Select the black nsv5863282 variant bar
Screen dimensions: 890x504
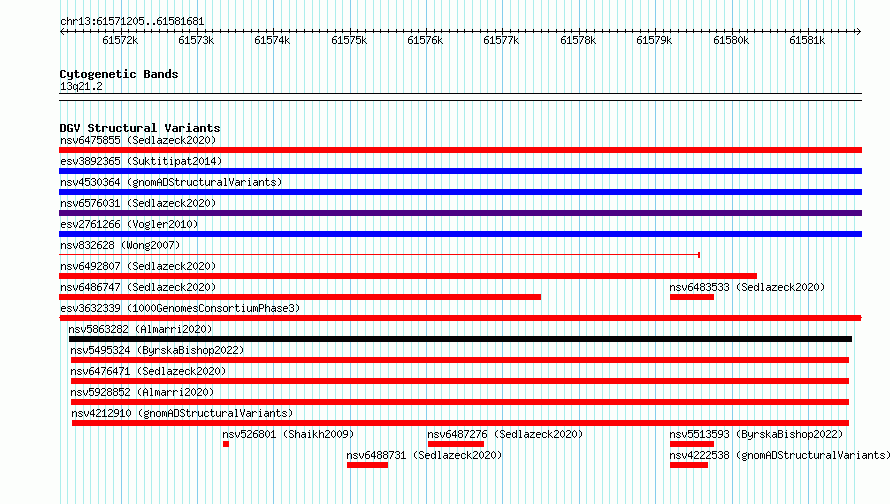coord(460,339)
